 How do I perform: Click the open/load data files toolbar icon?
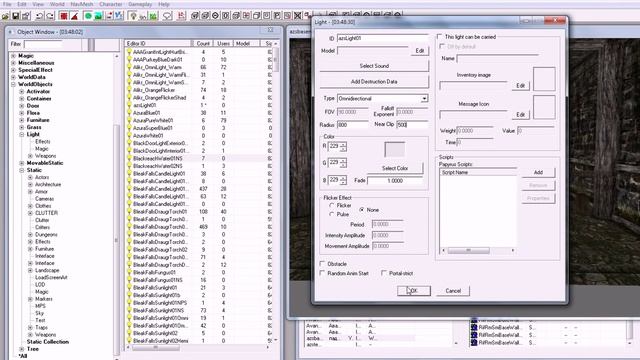[x=5, y=16]
